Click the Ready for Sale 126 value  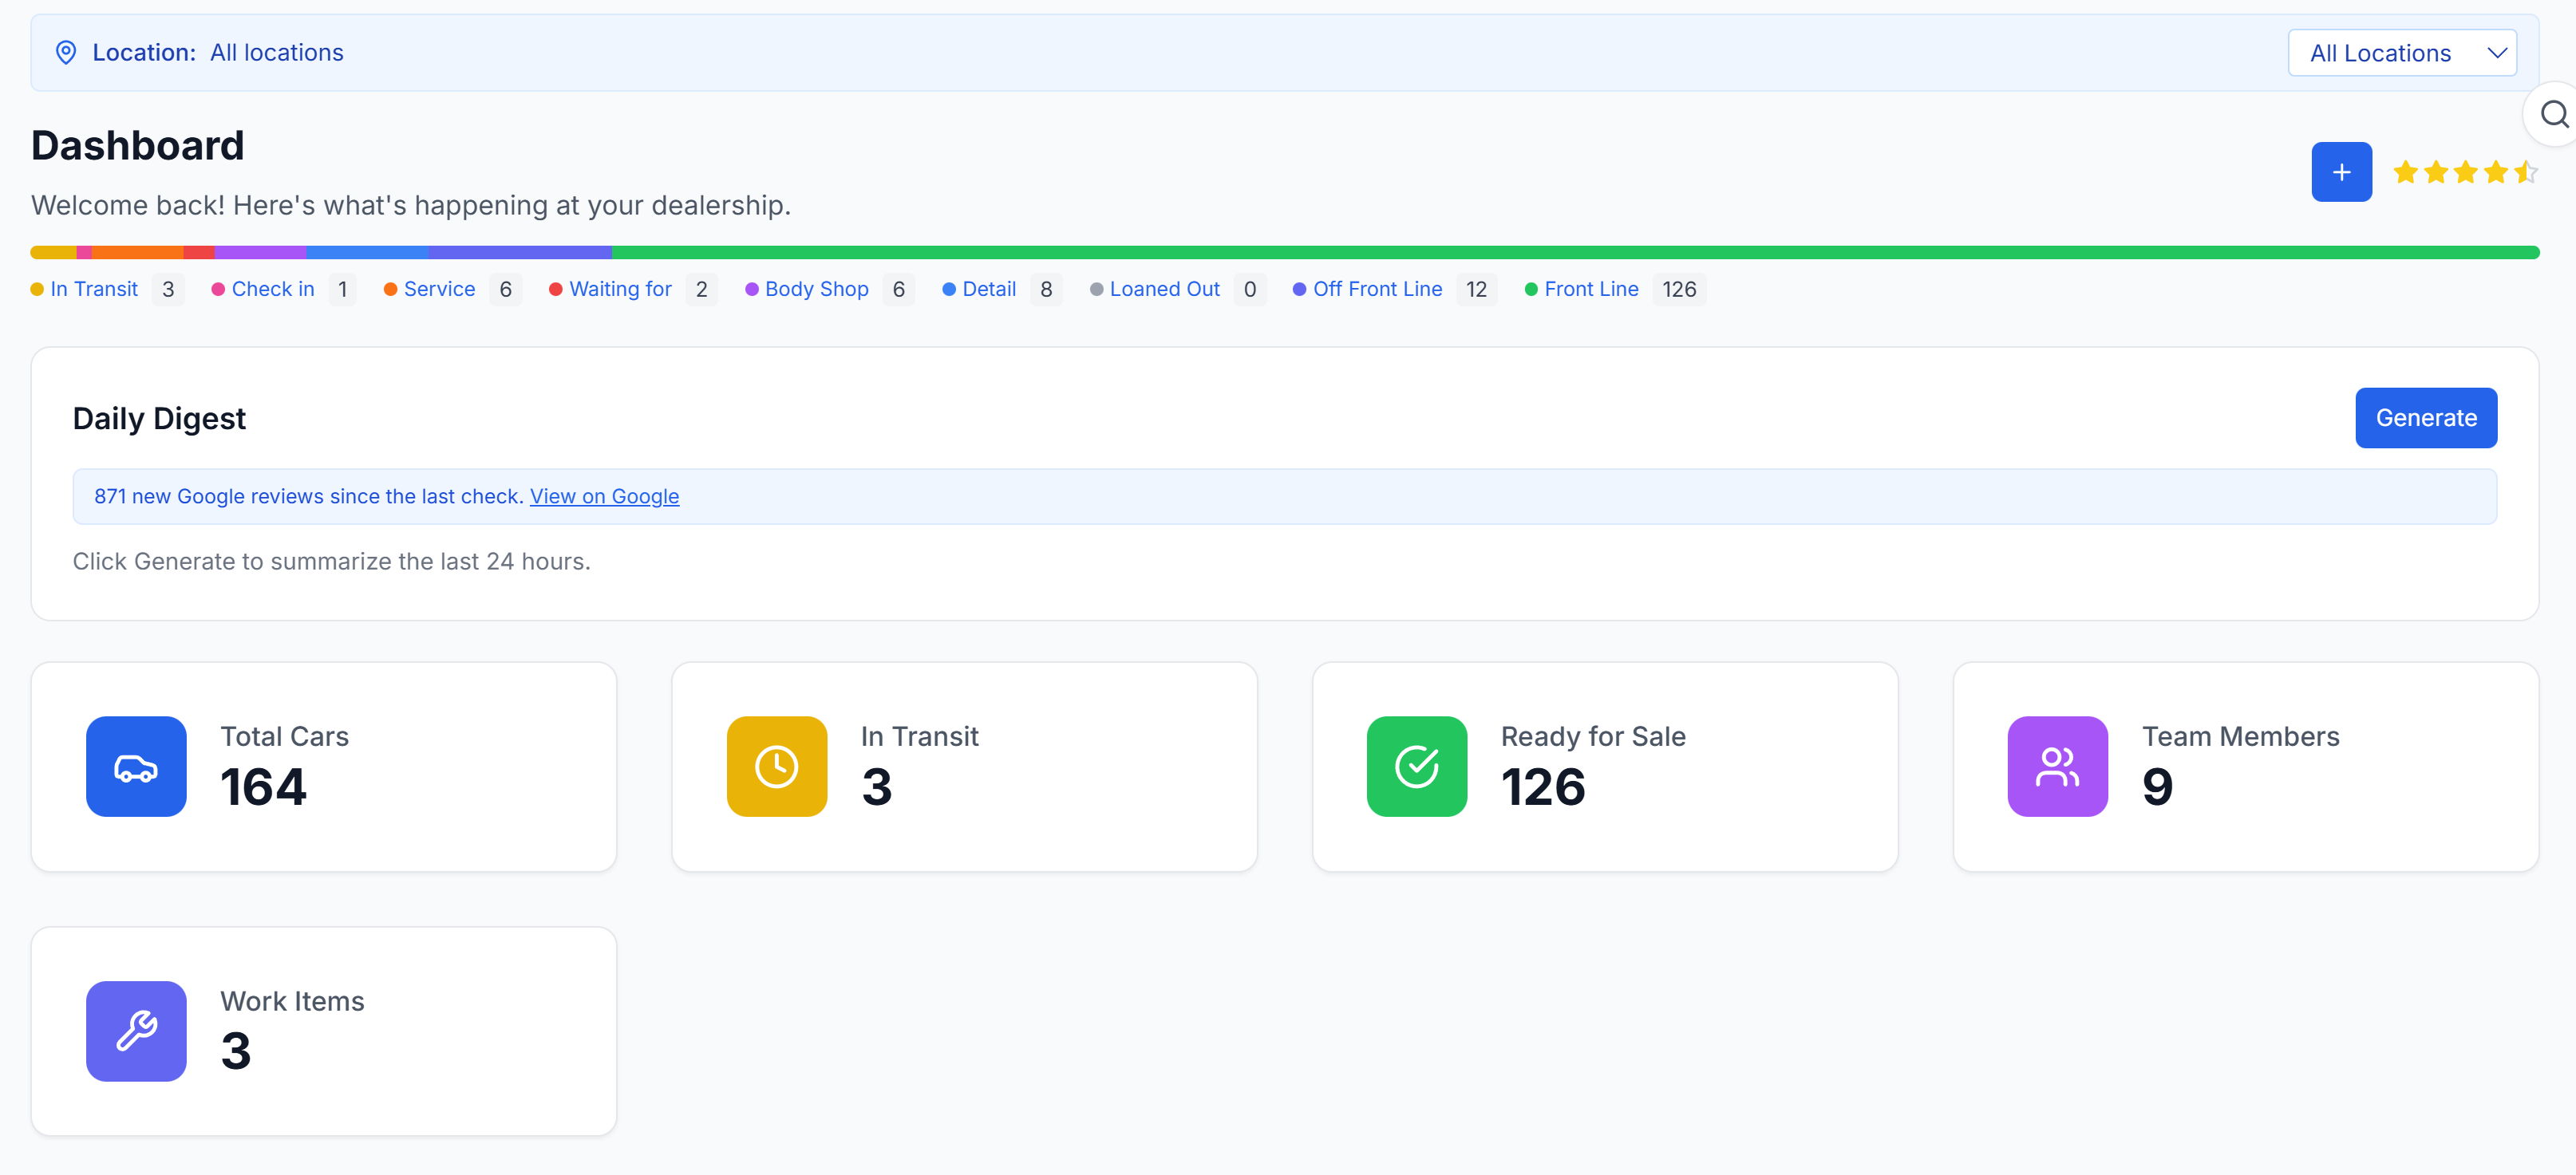(x=1543, y=787)
